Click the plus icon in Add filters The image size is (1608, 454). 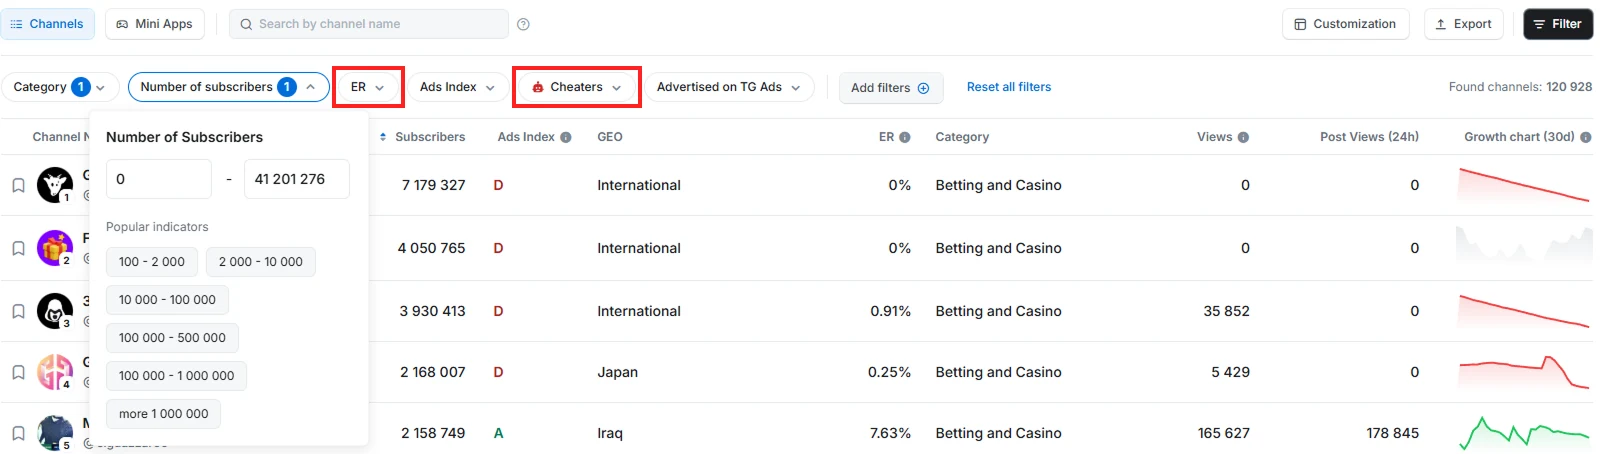[x=924, y=88]
